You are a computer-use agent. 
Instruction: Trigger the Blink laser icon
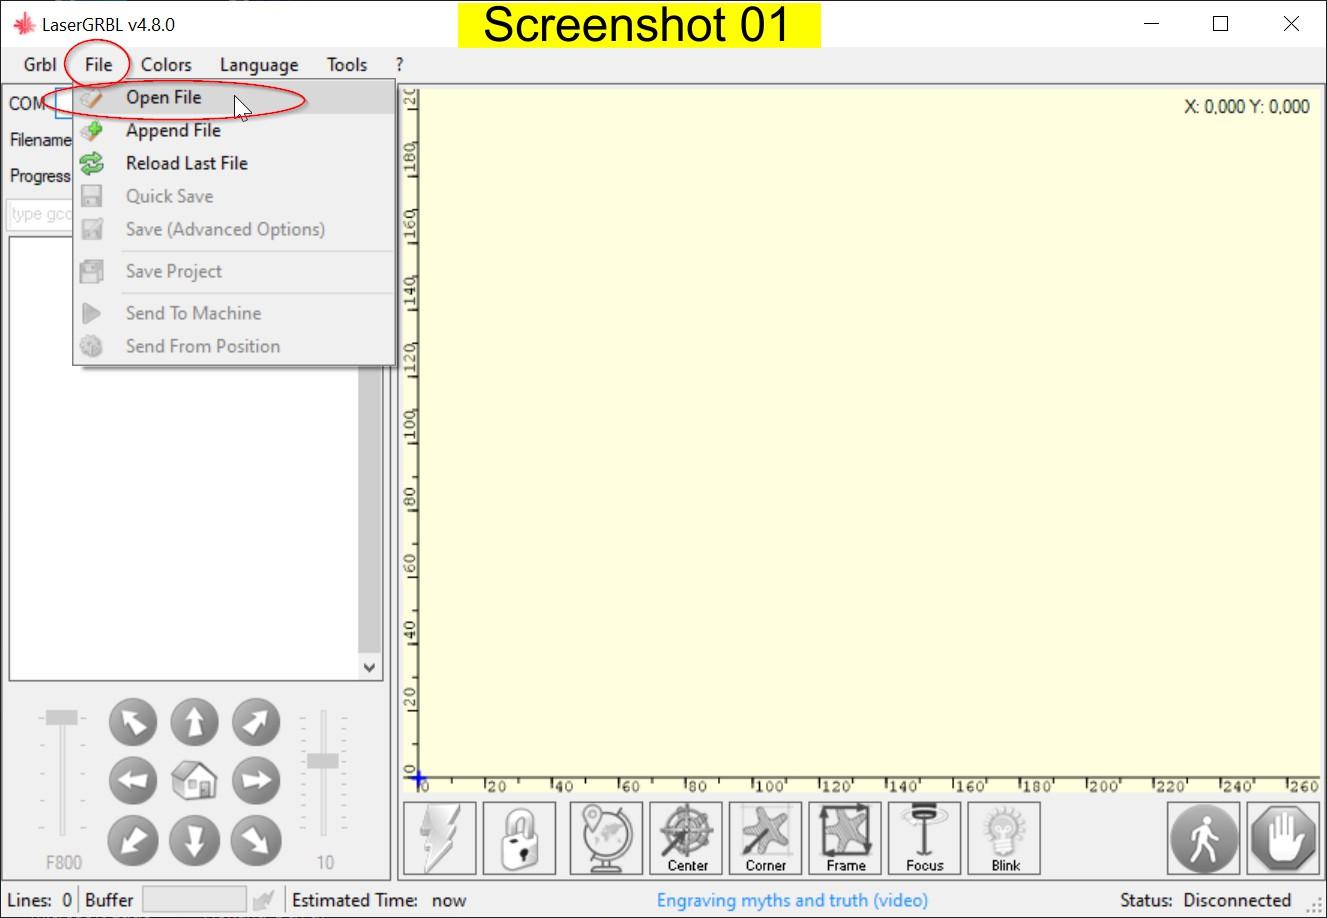(x=1003, y=838)
